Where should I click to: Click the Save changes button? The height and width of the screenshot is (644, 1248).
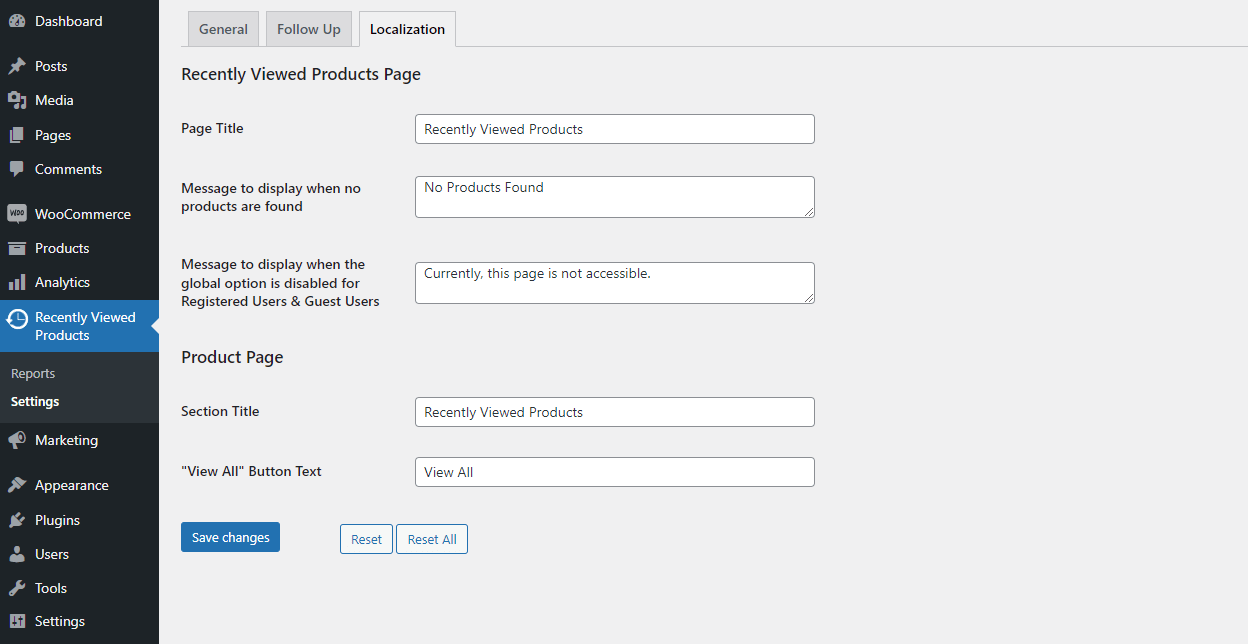coord(230,537)
